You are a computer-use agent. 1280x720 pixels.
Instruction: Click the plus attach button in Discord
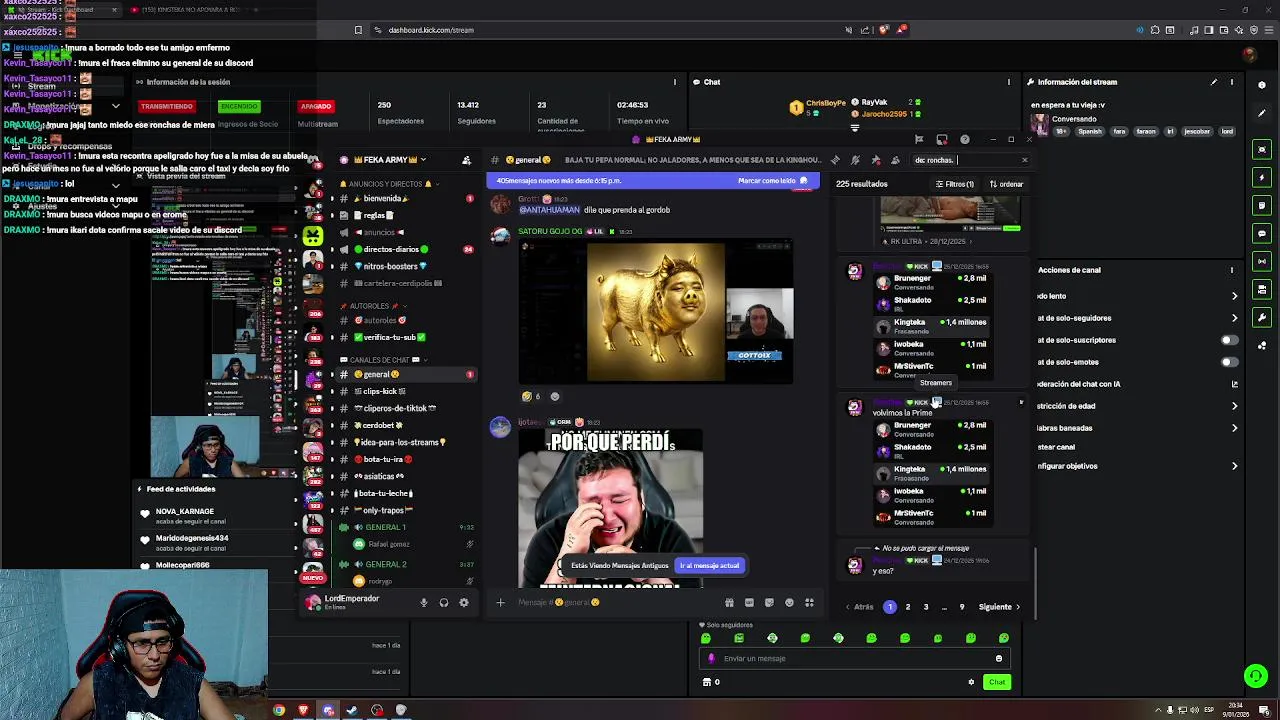501,602
